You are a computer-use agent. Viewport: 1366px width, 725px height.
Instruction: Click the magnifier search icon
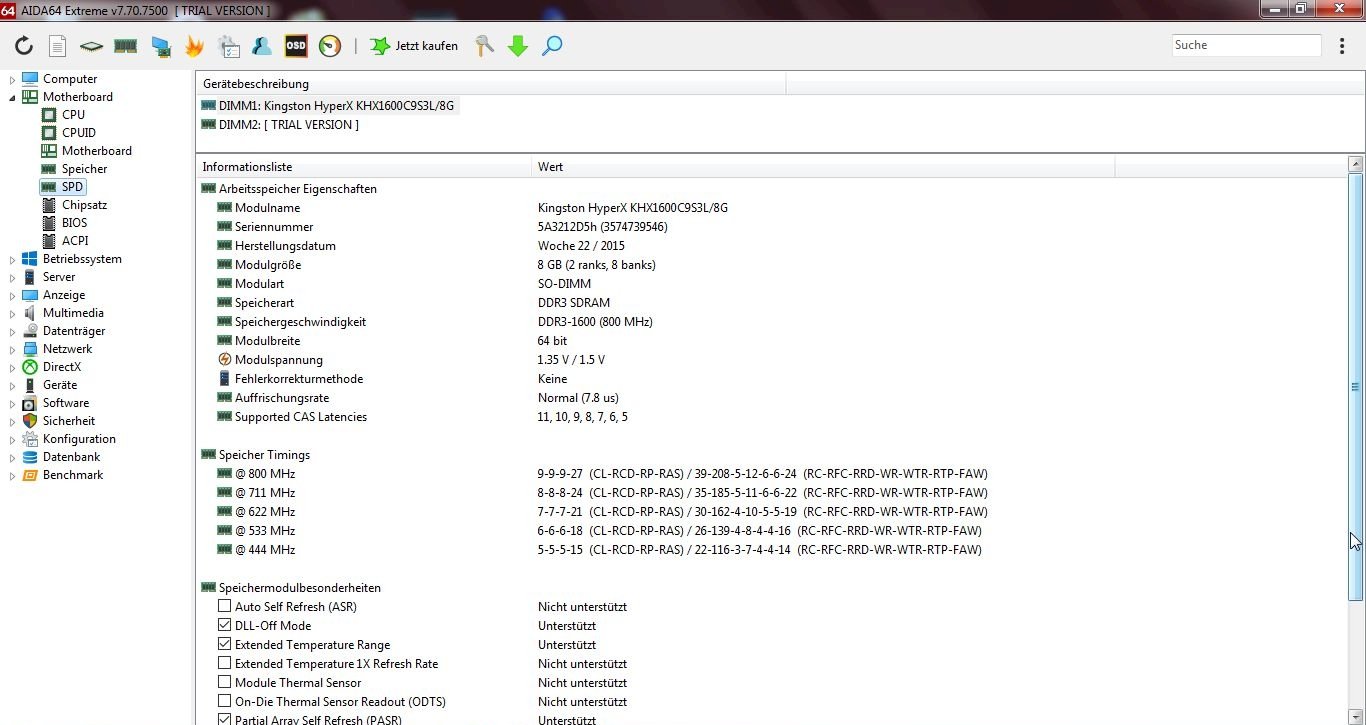click(552, 46)
